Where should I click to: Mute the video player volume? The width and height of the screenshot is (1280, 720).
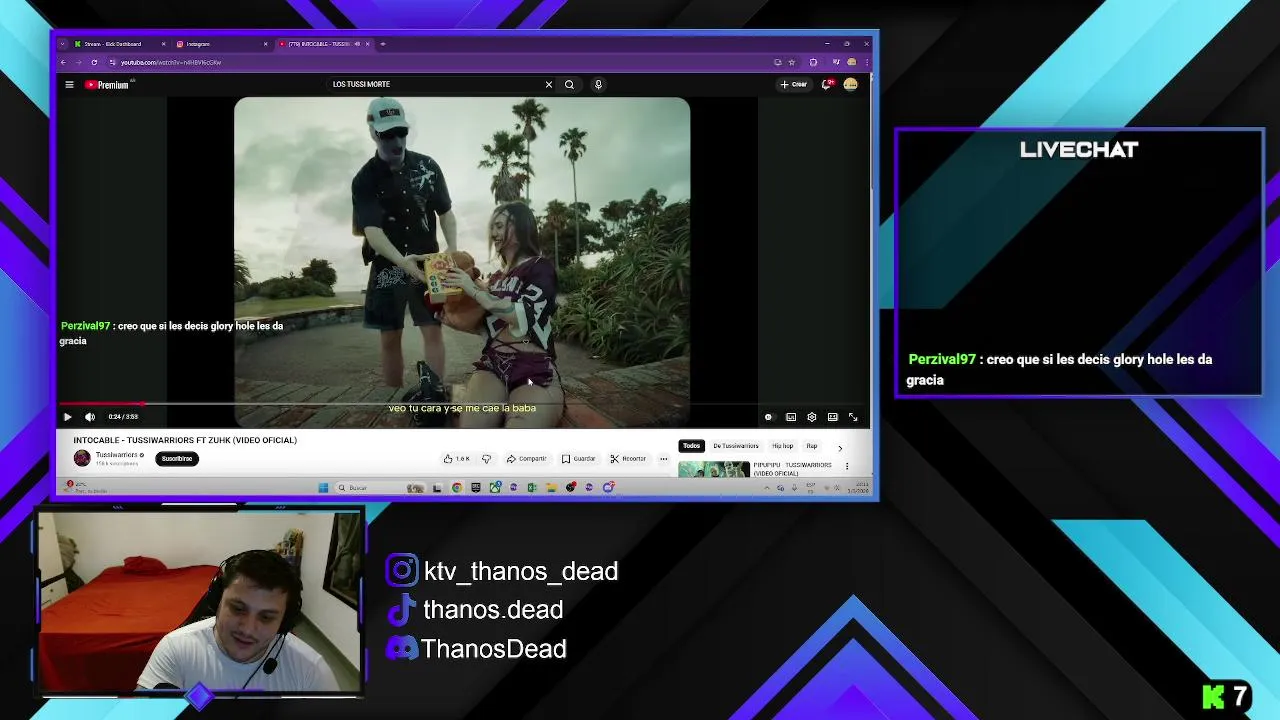click(89, 417)
